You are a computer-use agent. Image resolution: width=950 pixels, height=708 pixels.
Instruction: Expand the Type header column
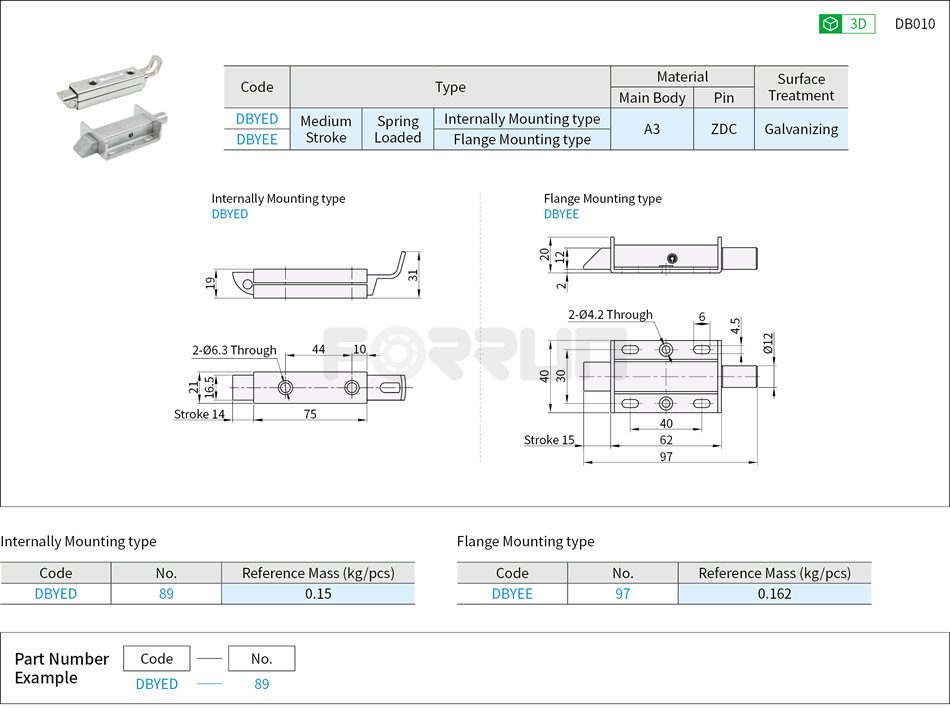click(450, 87)
